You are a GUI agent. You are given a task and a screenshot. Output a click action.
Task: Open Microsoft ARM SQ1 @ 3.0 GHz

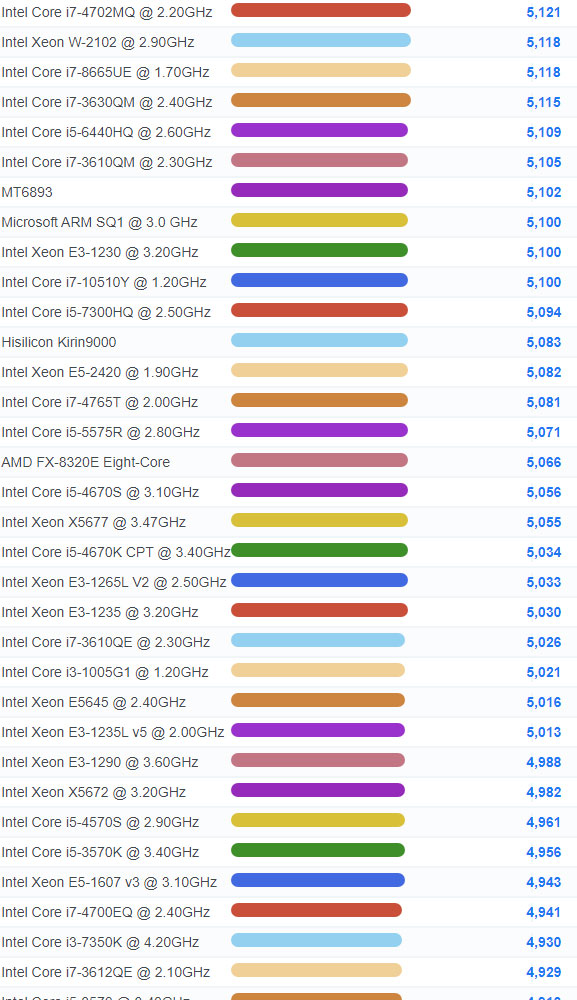click(x=99, y=222)
